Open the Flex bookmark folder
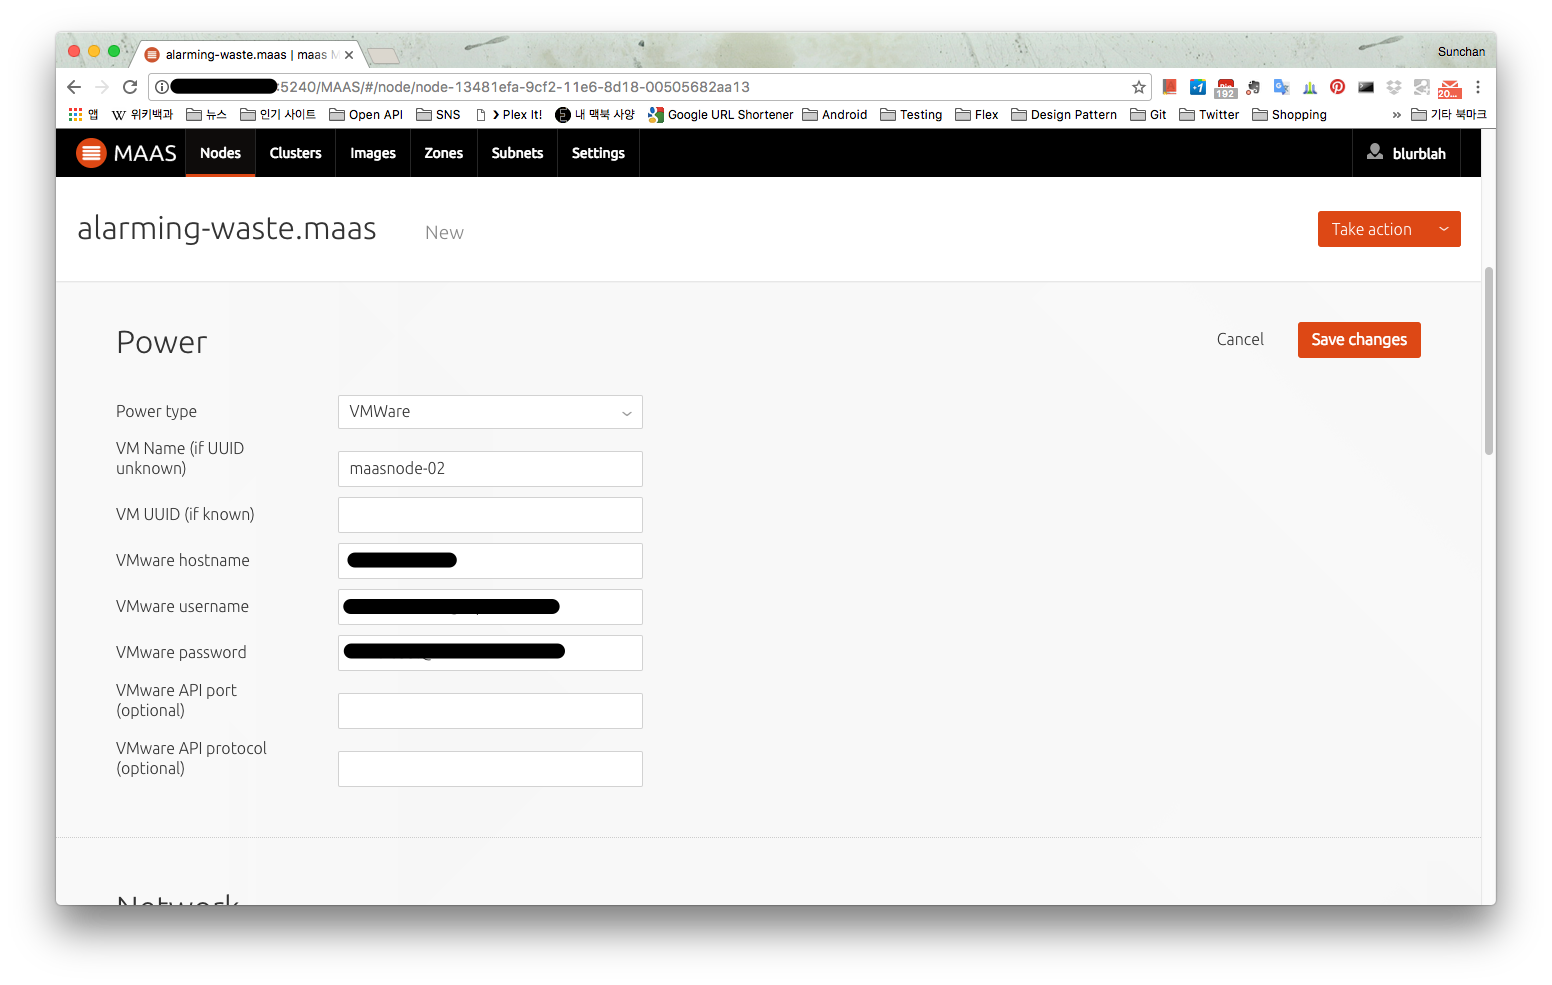The width and height of the screenshot is (1552, 985). coord(977,114)
